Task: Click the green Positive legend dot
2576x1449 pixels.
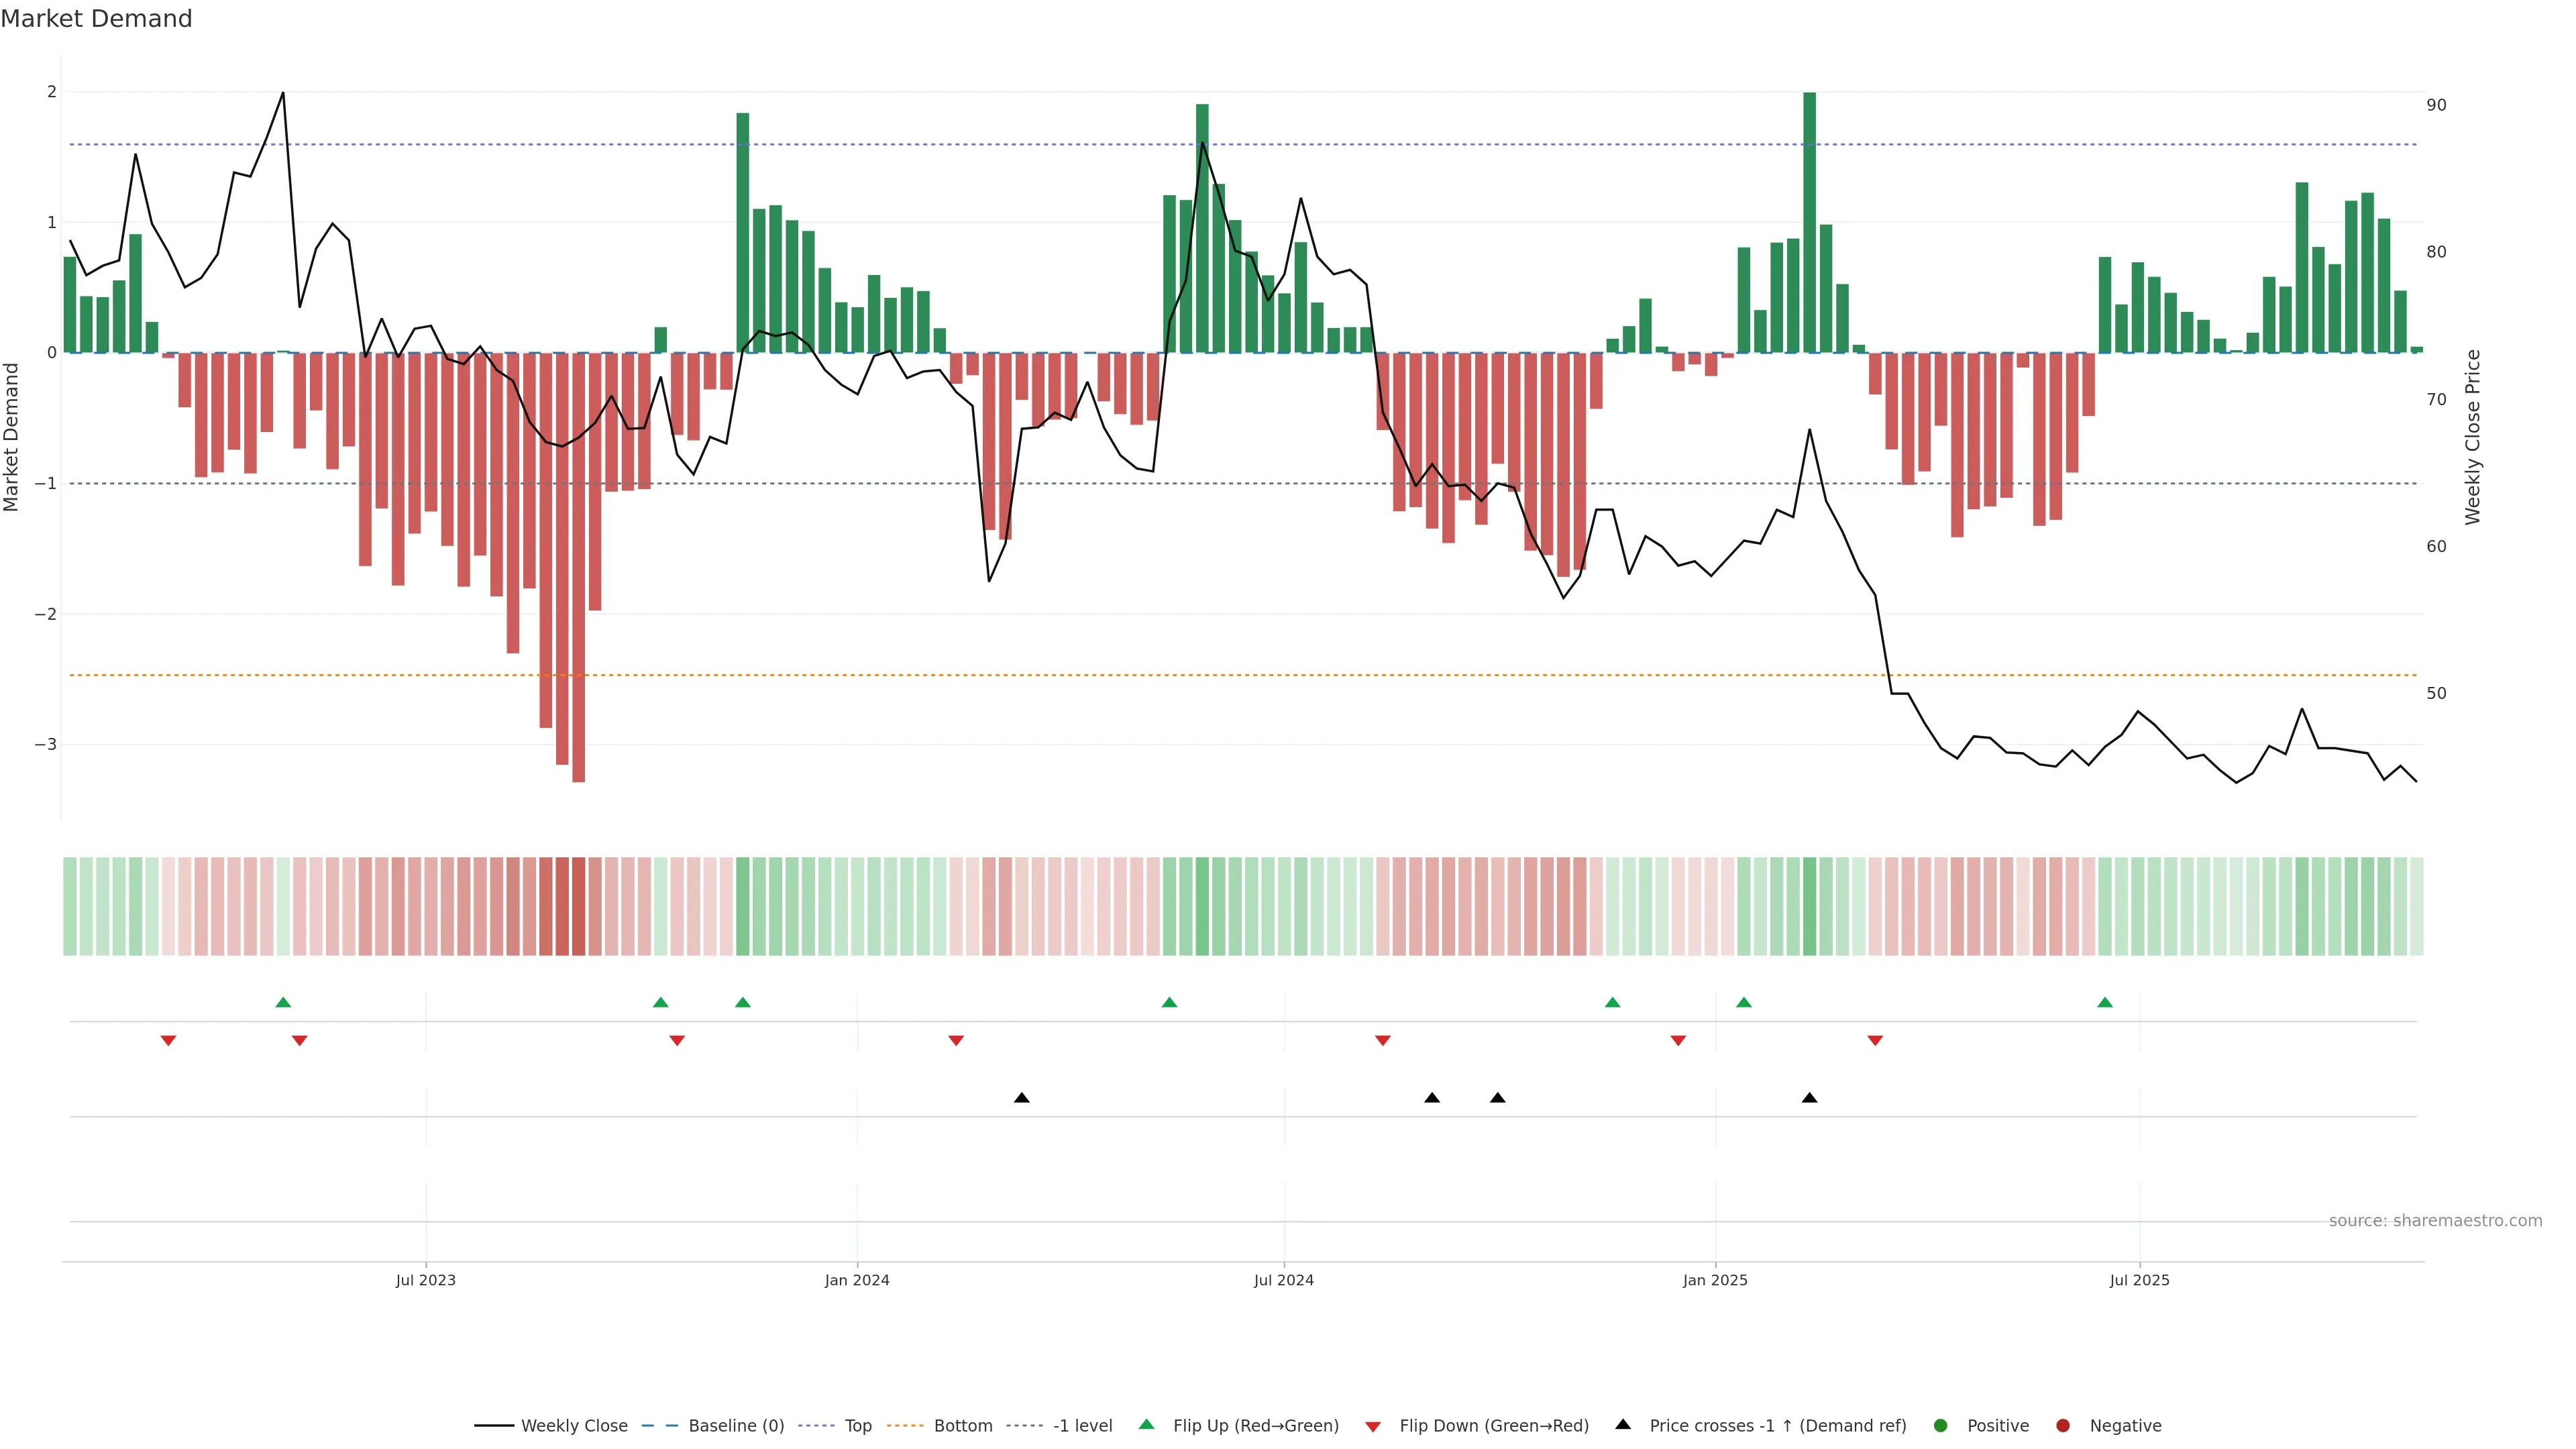Action: point(1941,1425)
